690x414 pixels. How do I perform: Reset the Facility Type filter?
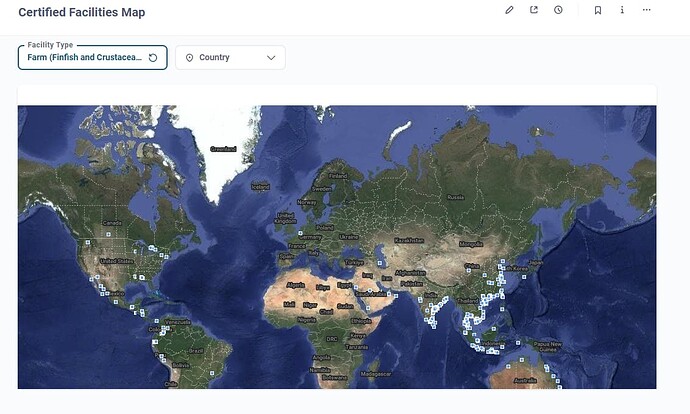pos(153,58)
